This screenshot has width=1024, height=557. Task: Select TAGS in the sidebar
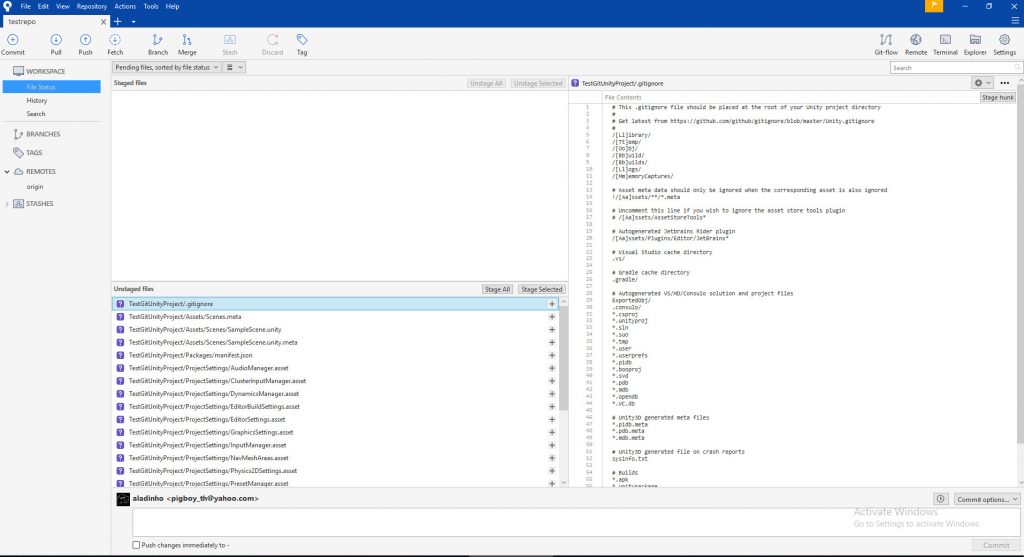[34, 153]
